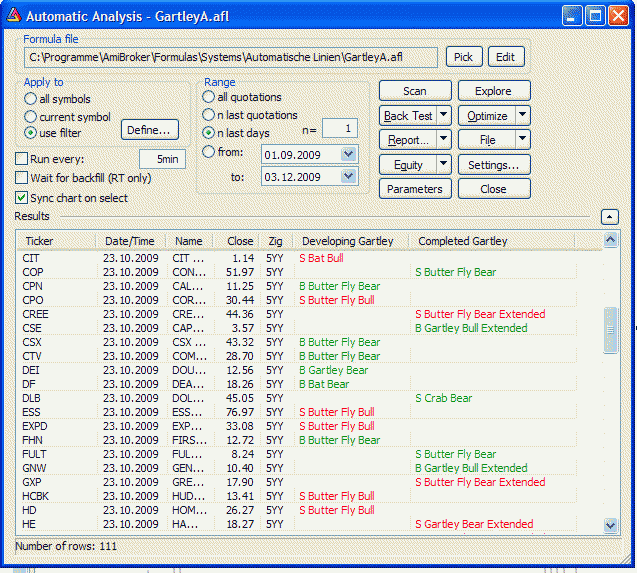The width and height of the screenshot is (637, 573).
Task: Click the Explore button
Action: [492, 91]
